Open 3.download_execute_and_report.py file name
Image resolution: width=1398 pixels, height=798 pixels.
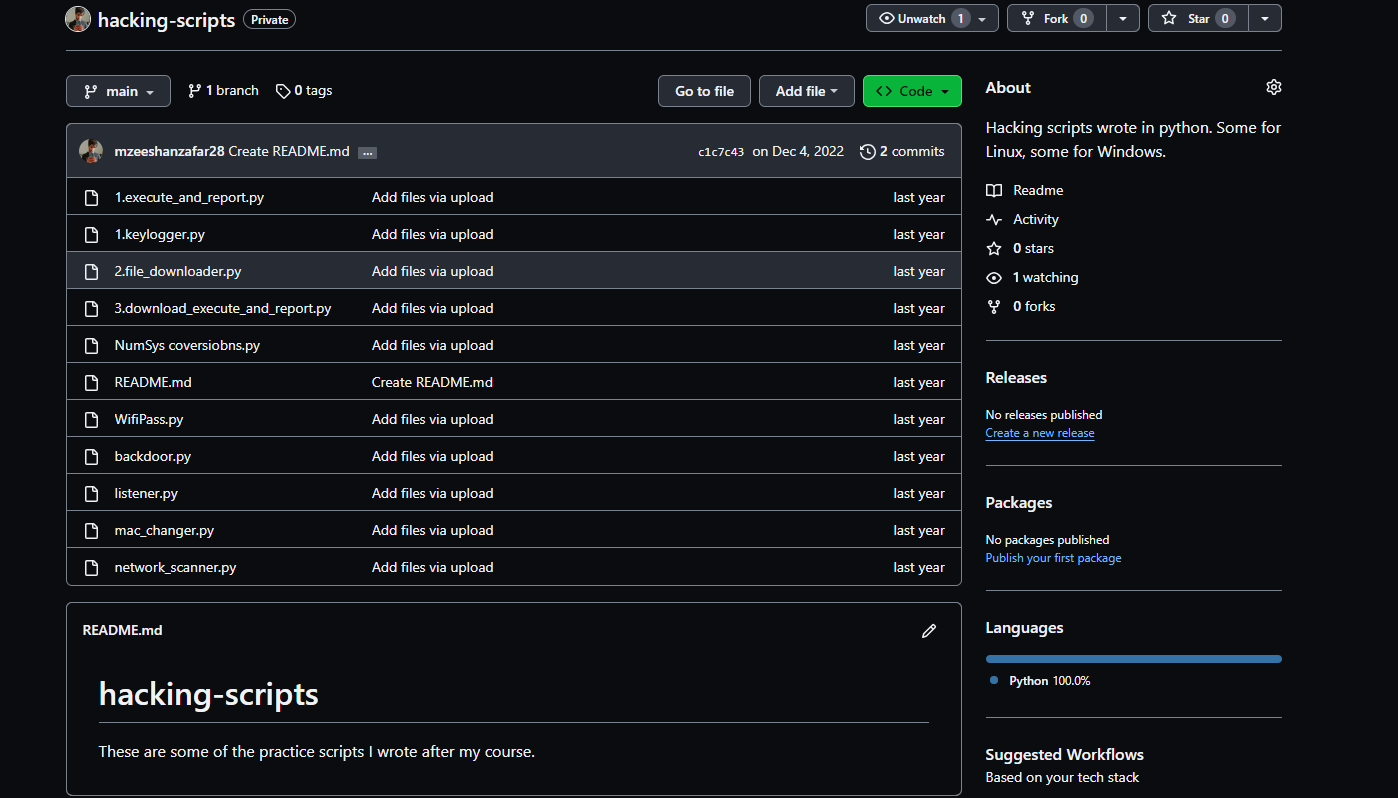223,308
